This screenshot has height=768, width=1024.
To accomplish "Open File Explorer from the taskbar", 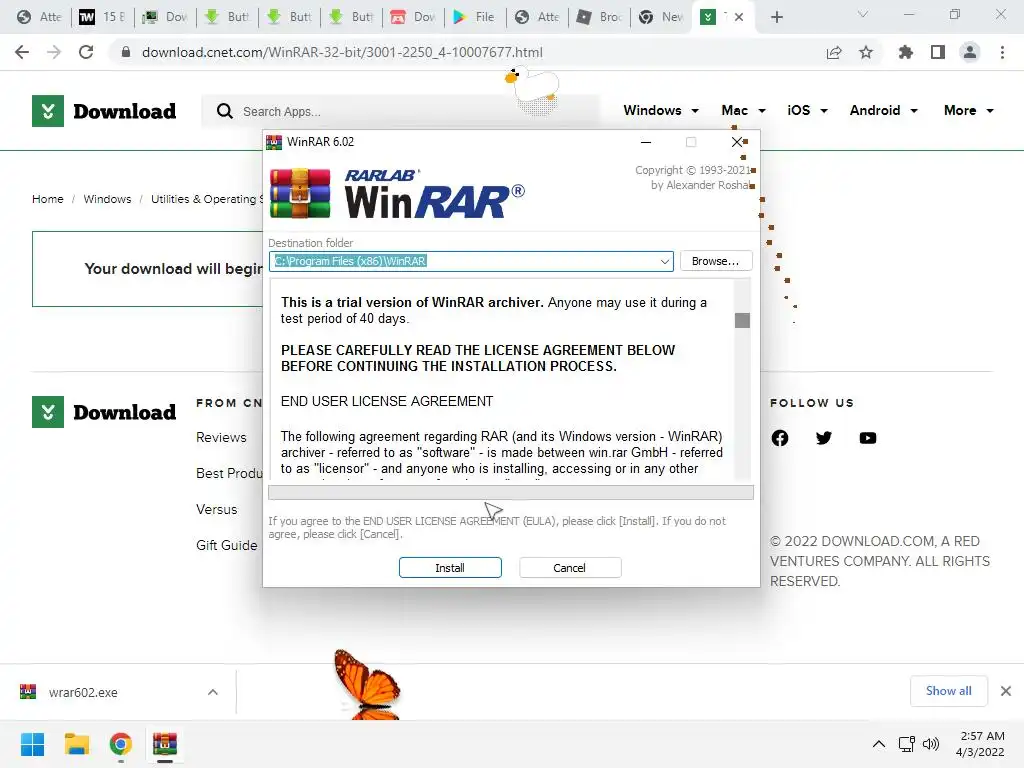I will [x=77, y=744].
